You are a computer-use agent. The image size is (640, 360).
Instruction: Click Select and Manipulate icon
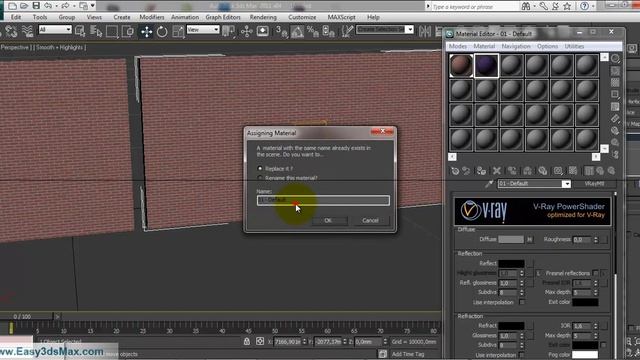pyautogui.click(x=247, y=31)
